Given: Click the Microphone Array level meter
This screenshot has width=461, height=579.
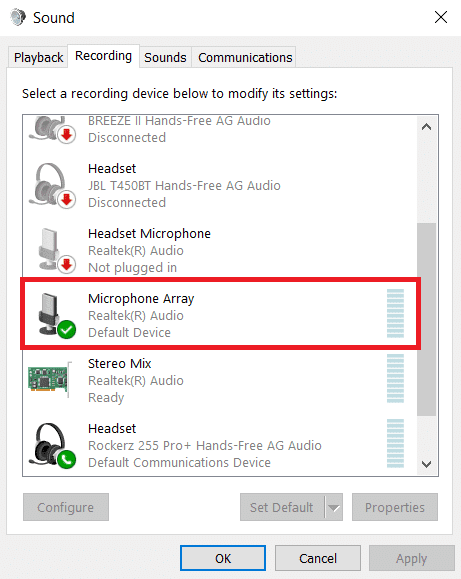Looking at the screenshot, I should 395,314.
